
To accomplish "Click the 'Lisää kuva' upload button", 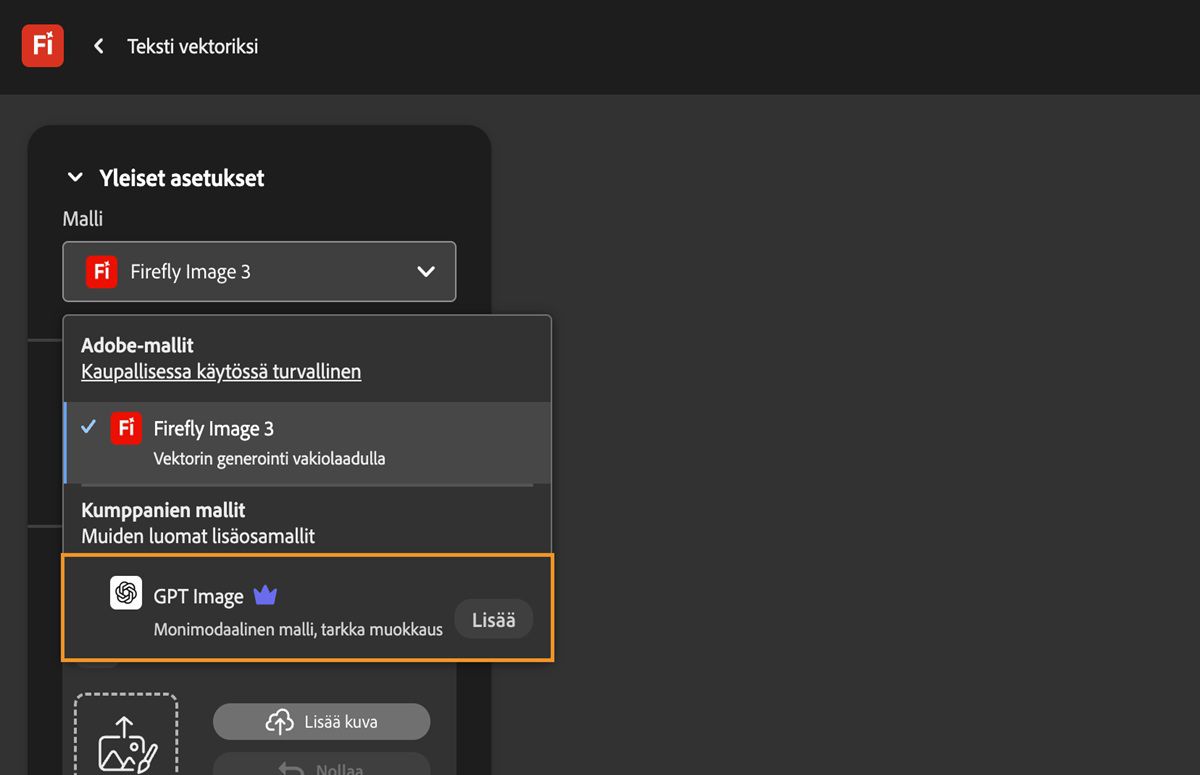I will [x=321, y=721].
